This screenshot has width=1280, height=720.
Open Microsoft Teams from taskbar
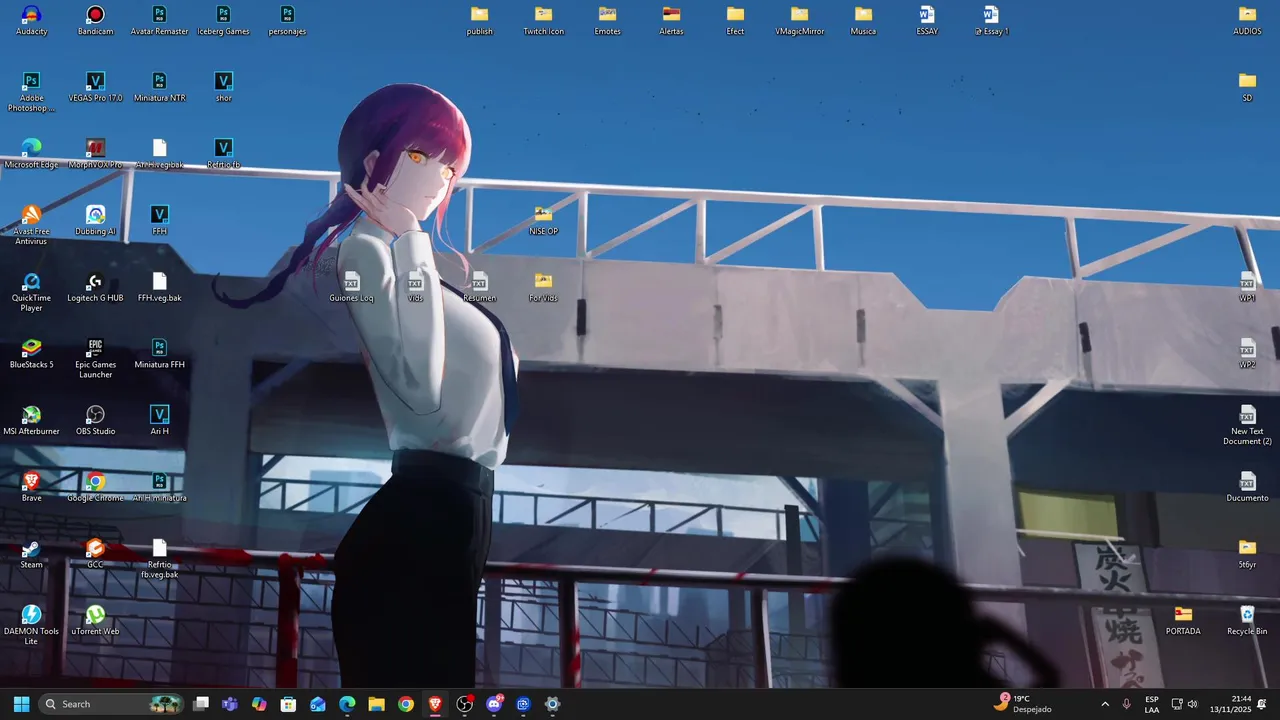[x=230, y=704]
